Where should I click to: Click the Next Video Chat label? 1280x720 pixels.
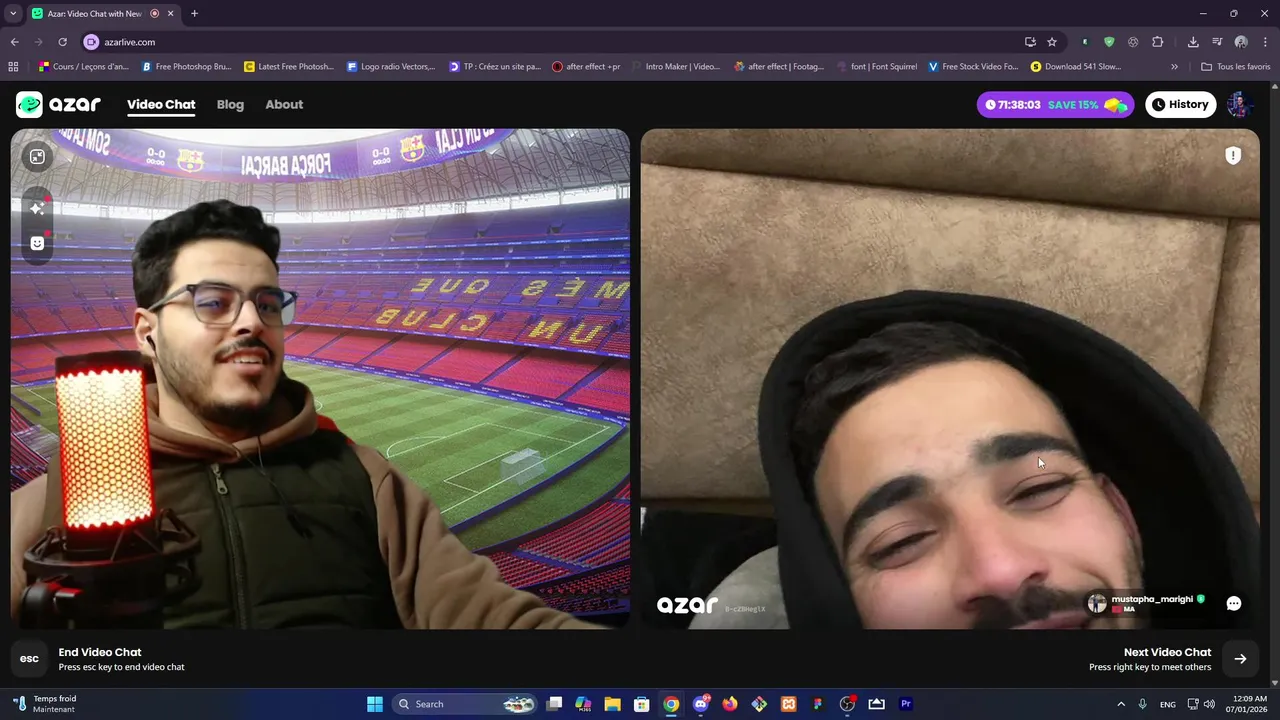1167,652
